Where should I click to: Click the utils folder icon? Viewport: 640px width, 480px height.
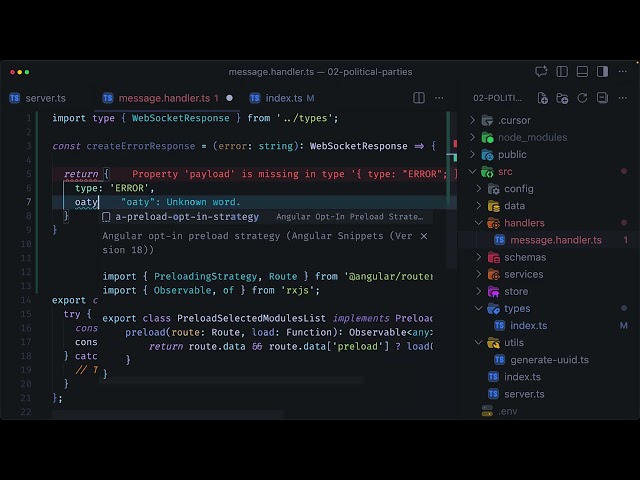(x=493, y=343)
